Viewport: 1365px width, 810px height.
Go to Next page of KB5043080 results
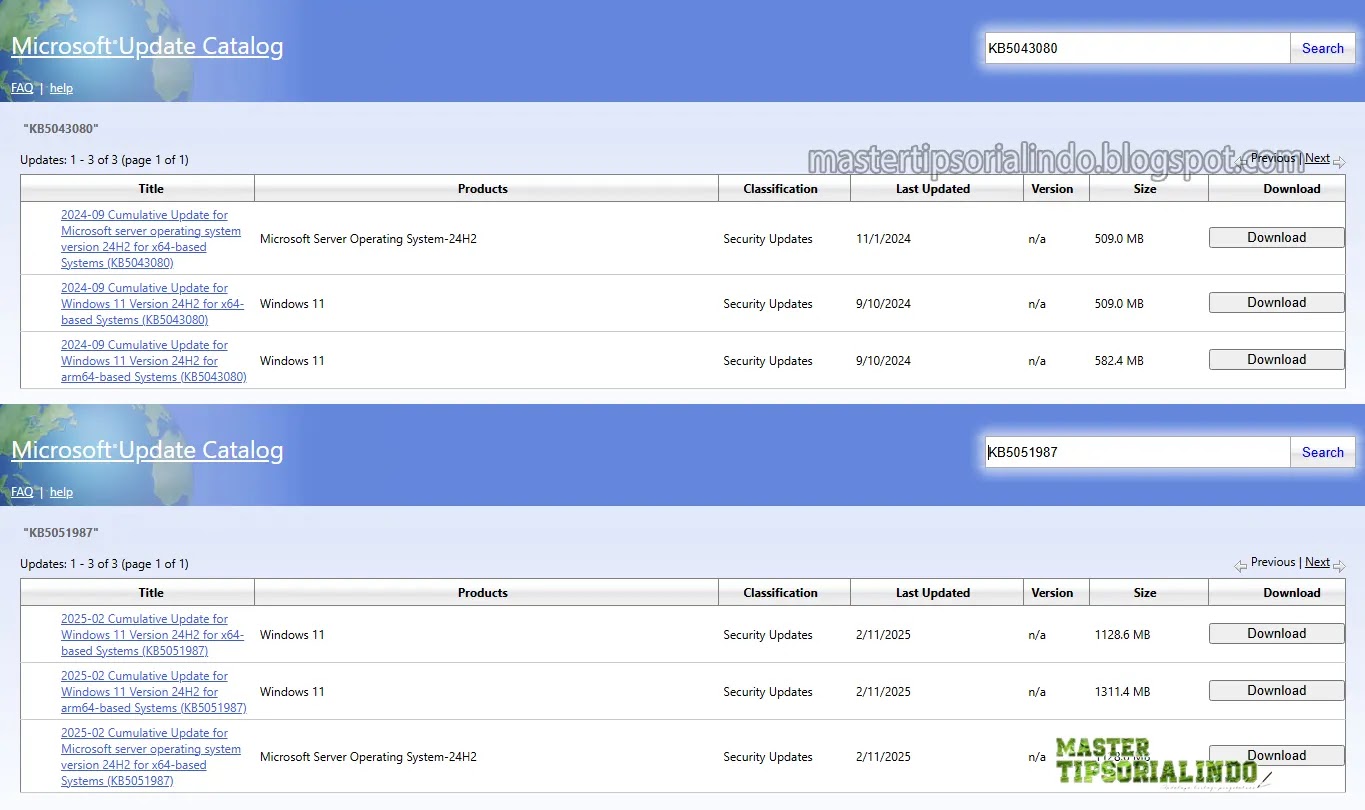click(1317, 158)
